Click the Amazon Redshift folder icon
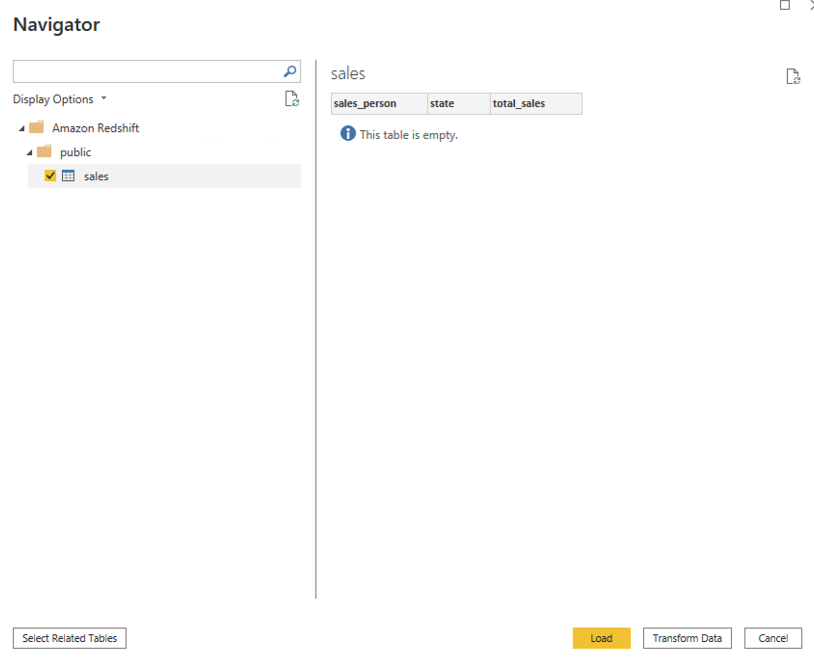814x662 pixels. pos(37,128)
